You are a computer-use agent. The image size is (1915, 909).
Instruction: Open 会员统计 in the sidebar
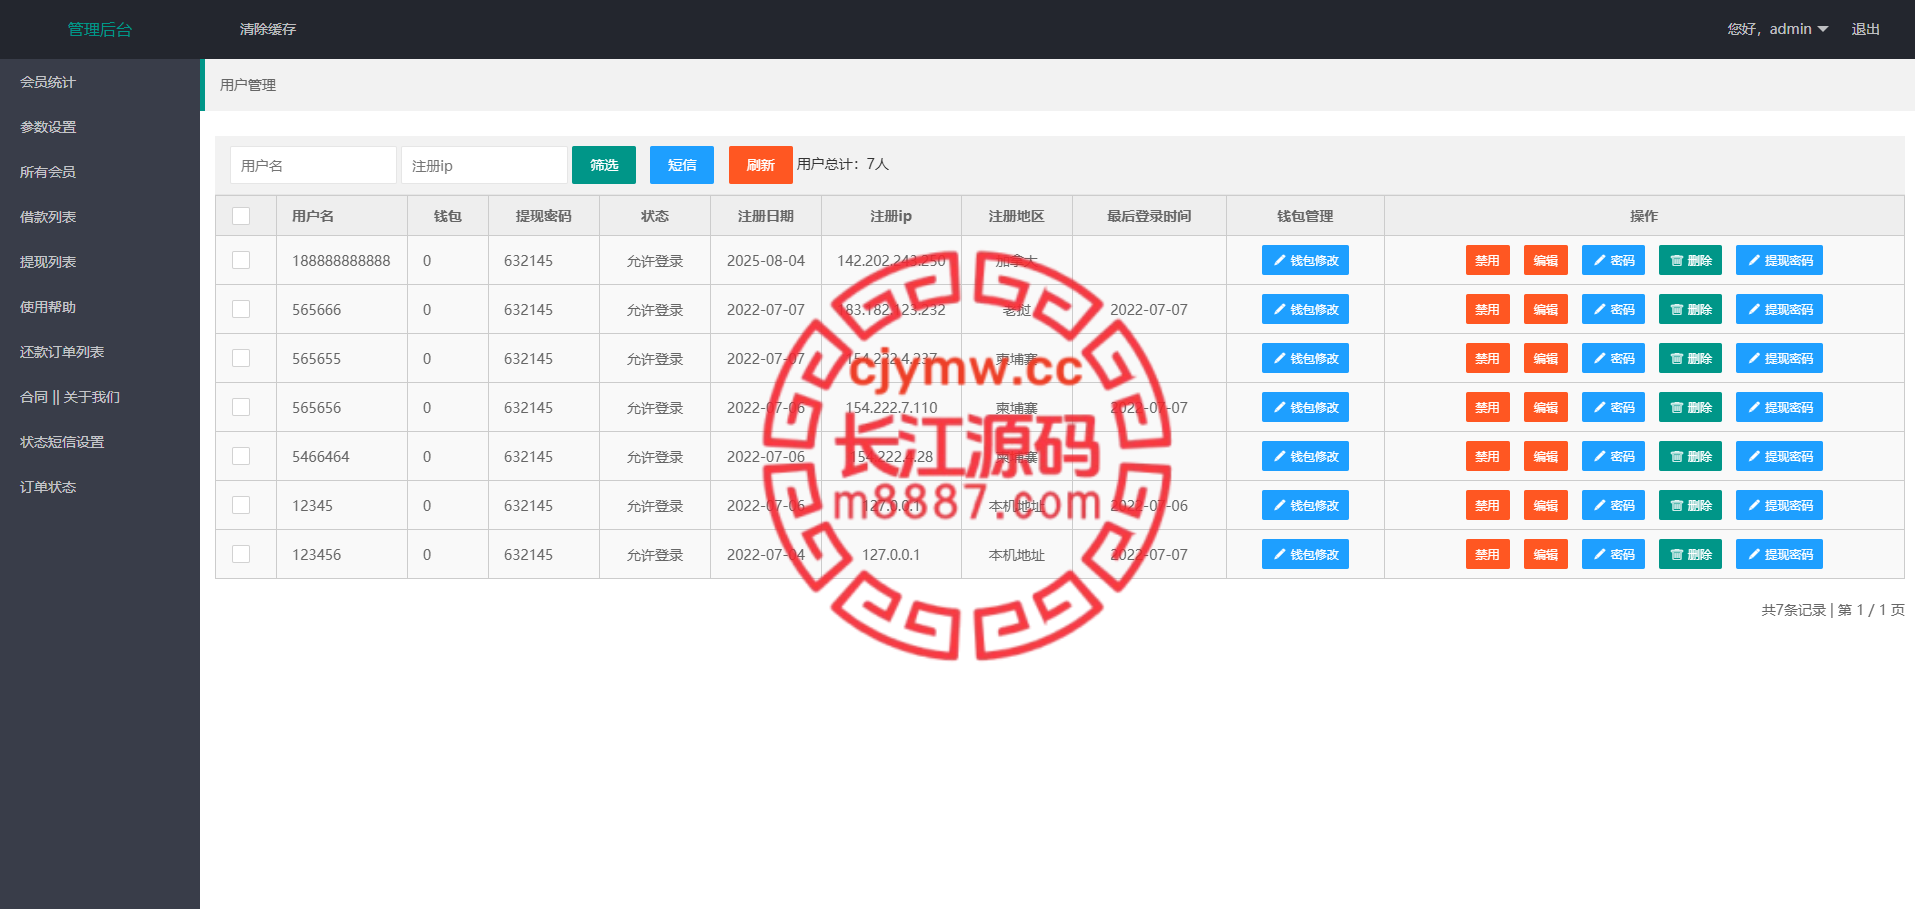click(100, 82)
